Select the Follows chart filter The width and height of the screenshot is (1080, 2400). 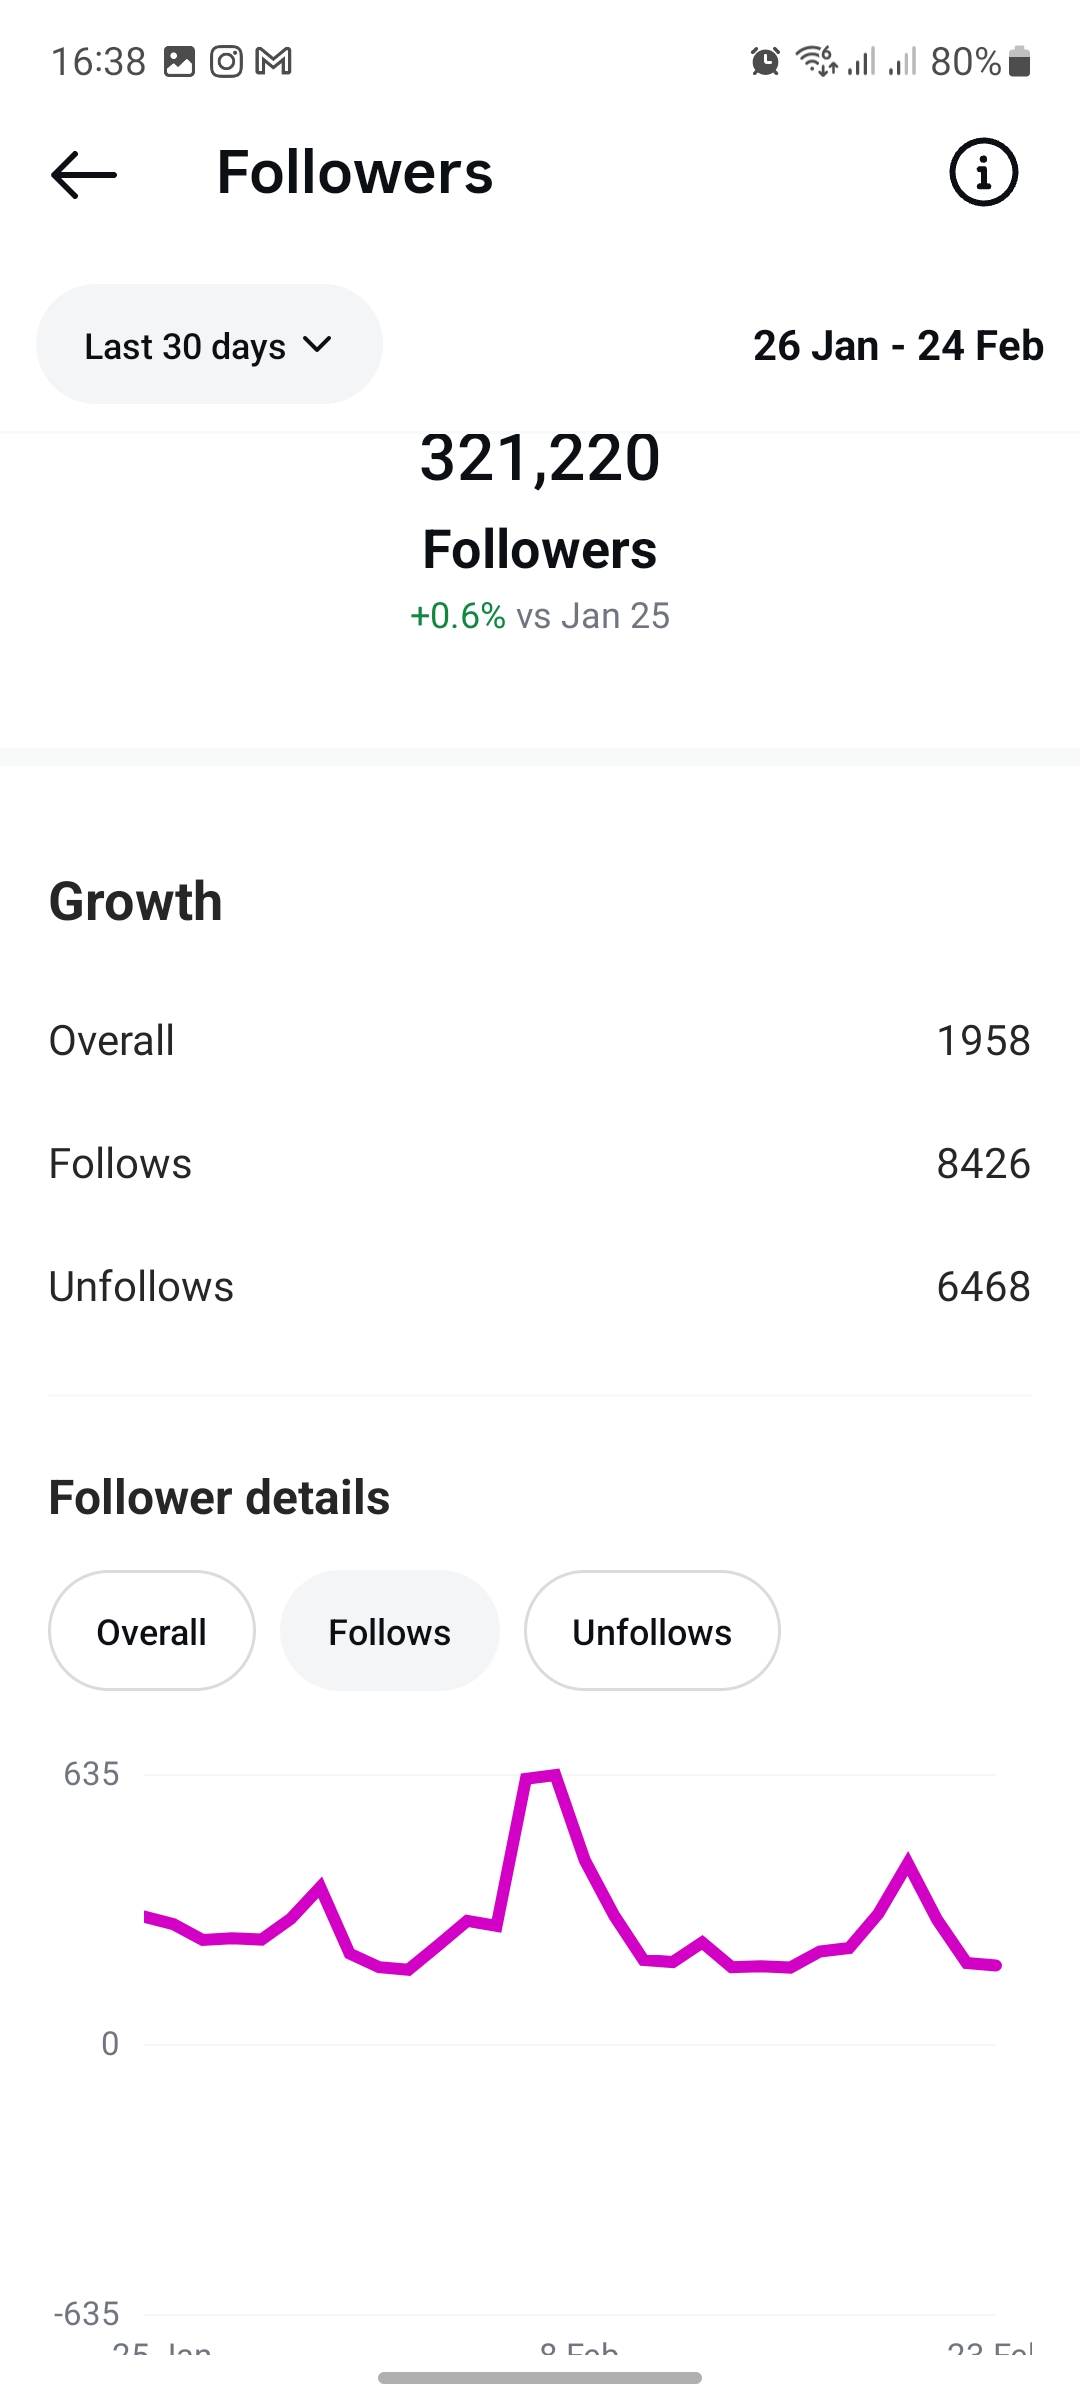tap(390, 1632)
